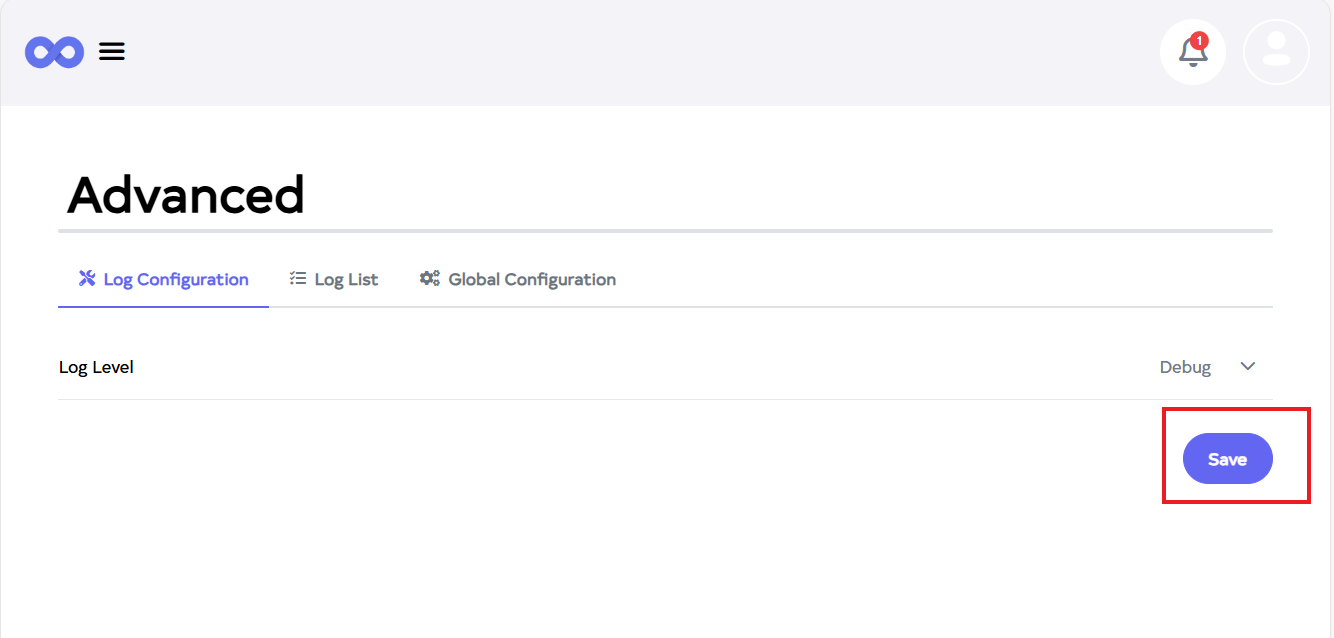Switch to the Log Configuration tab
The height and width of the screenshot is (638, 1334).
click(x=175, y=280)
